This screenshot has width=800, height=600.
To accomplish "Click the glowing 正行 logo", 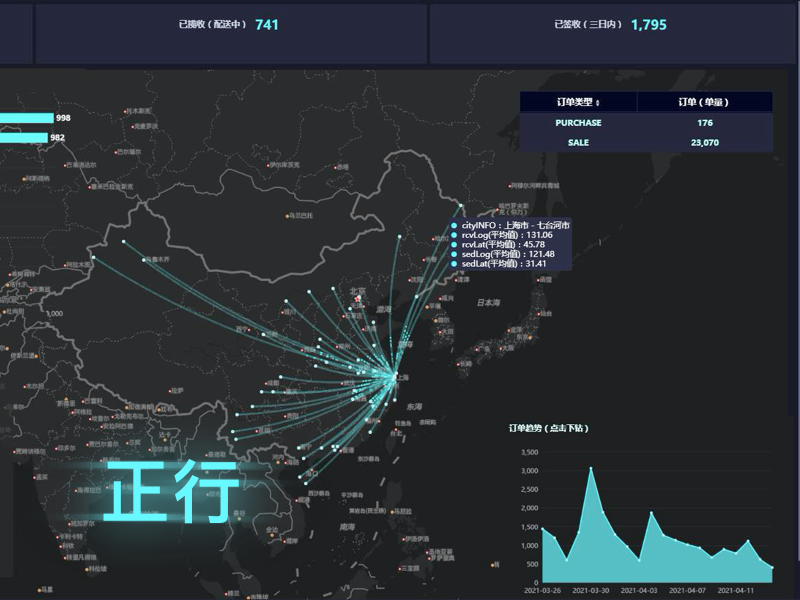I will 172,492.
